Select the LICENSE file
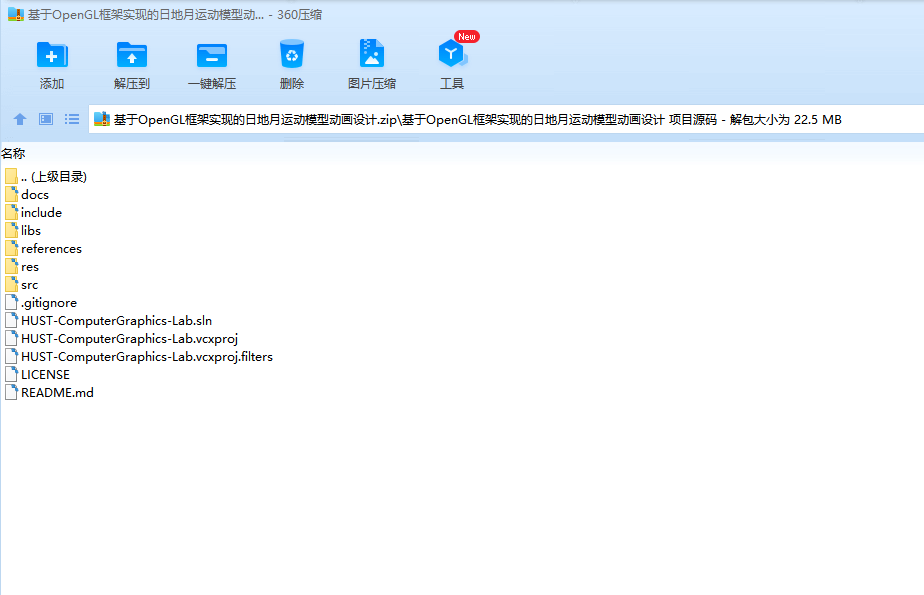The height and width of the screenshot is (595, 924). pyautogui.click(x=37, y=375)
